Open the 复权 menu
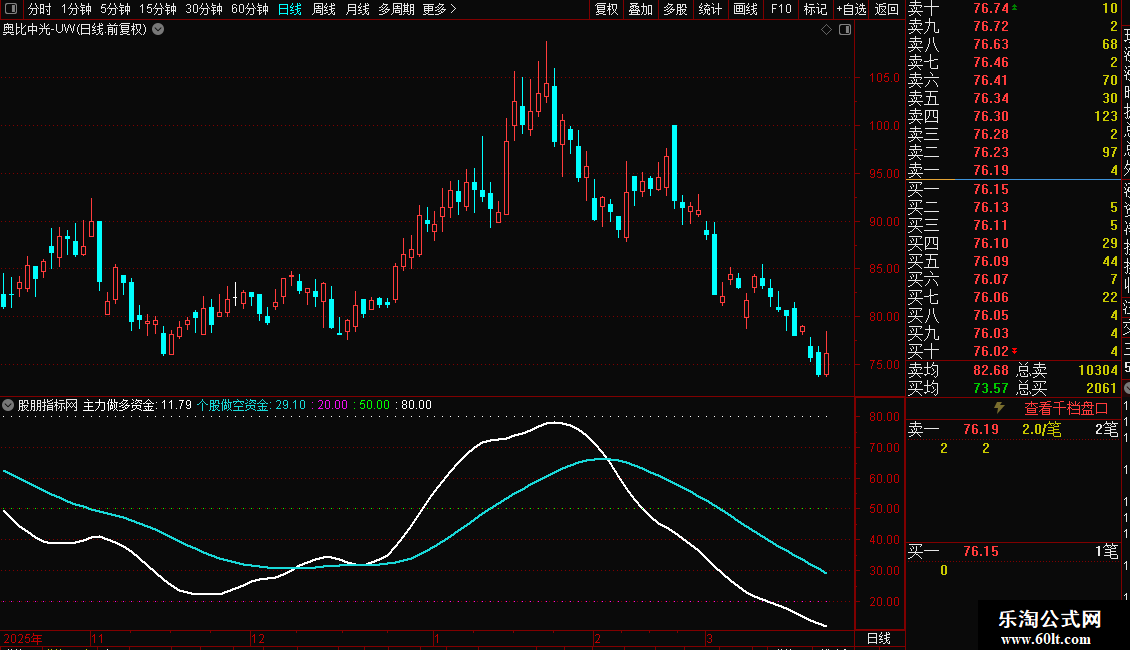The image size is (1130, 650). tap(607, 9)
